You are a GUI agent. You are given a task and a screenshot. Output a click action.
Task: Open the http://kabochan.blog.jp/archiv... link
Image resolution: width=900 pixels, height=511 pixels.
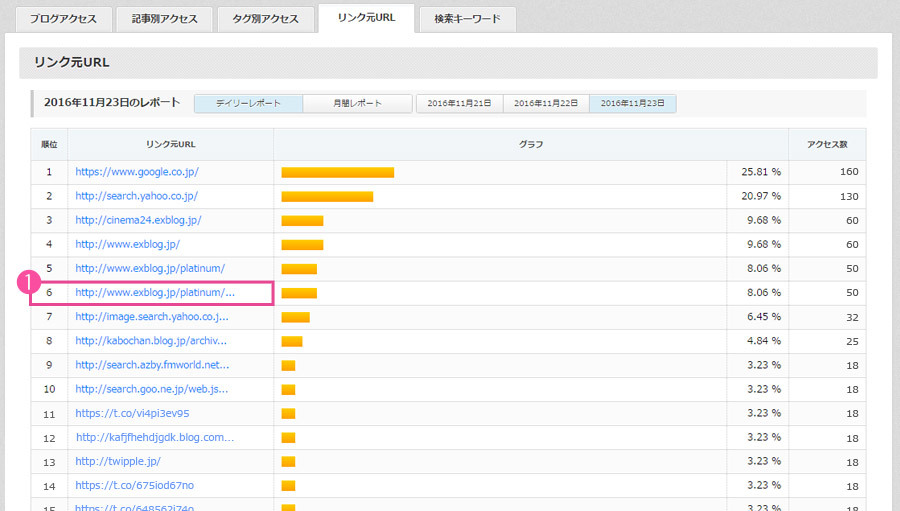[151, 340]
